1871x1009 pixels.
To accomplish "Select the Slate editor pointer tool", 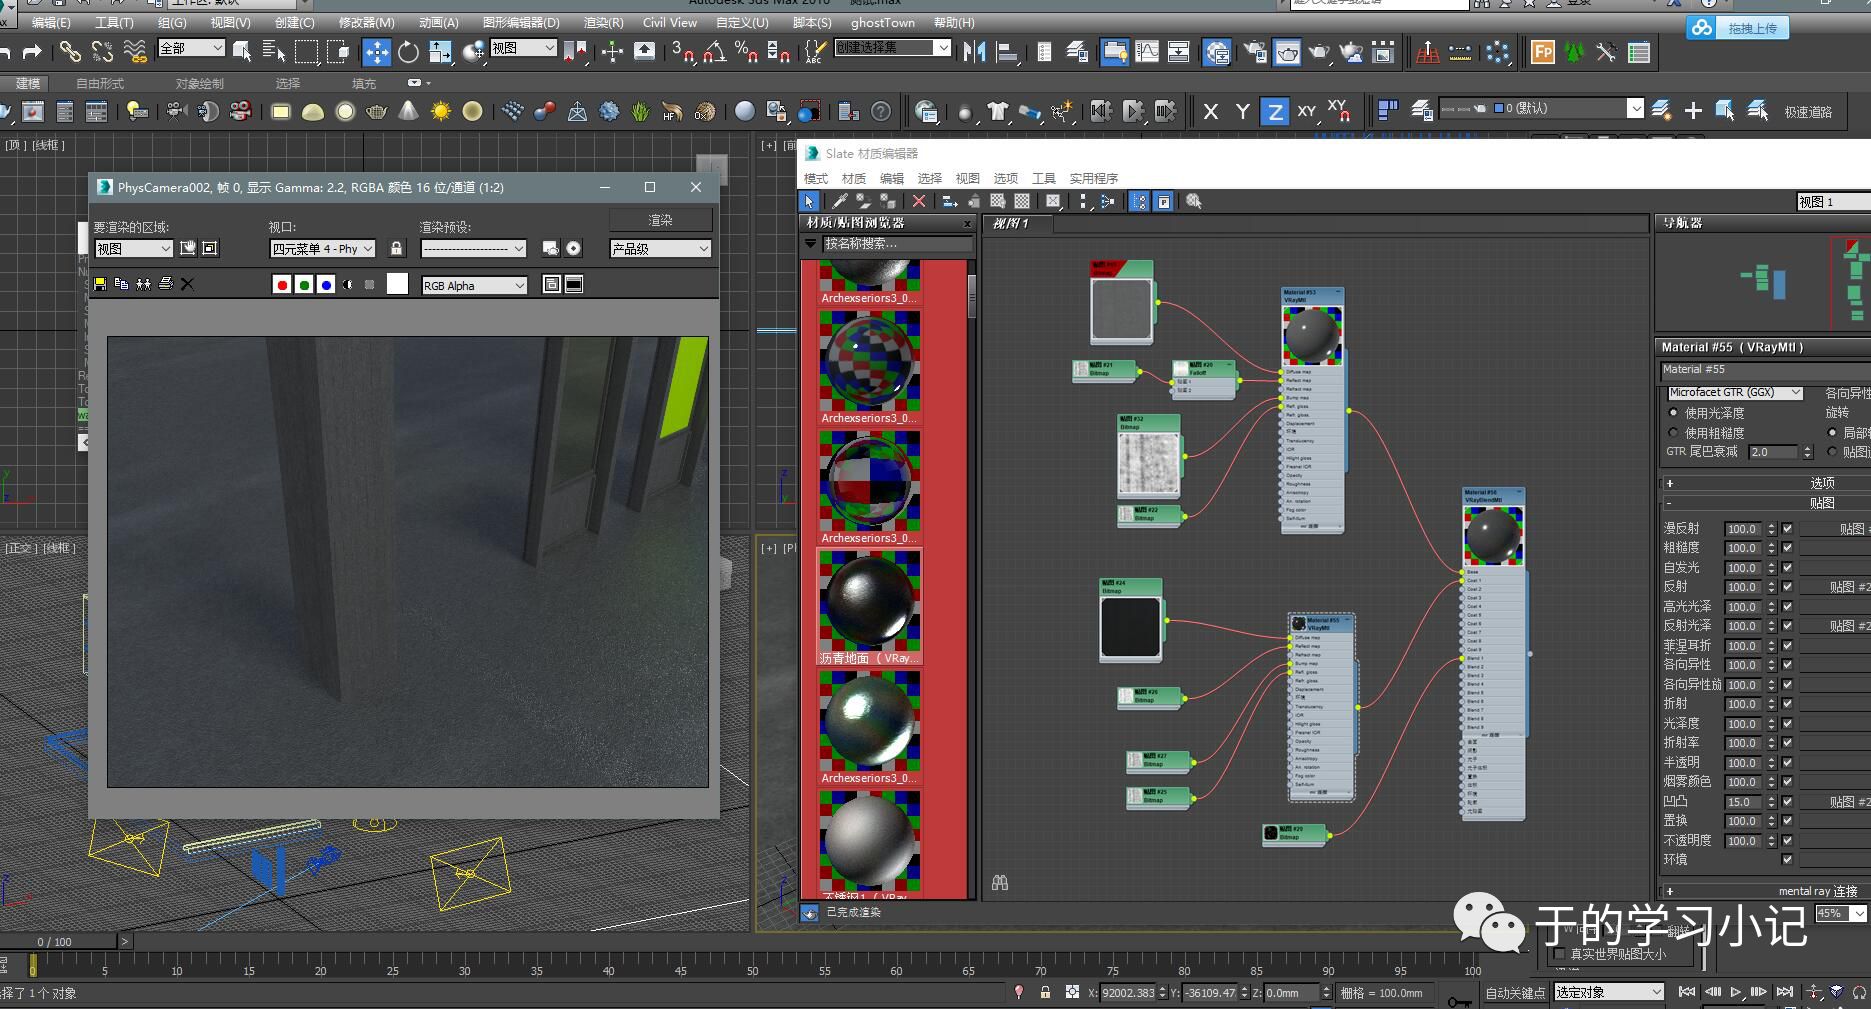I will (x=809, y=201).
